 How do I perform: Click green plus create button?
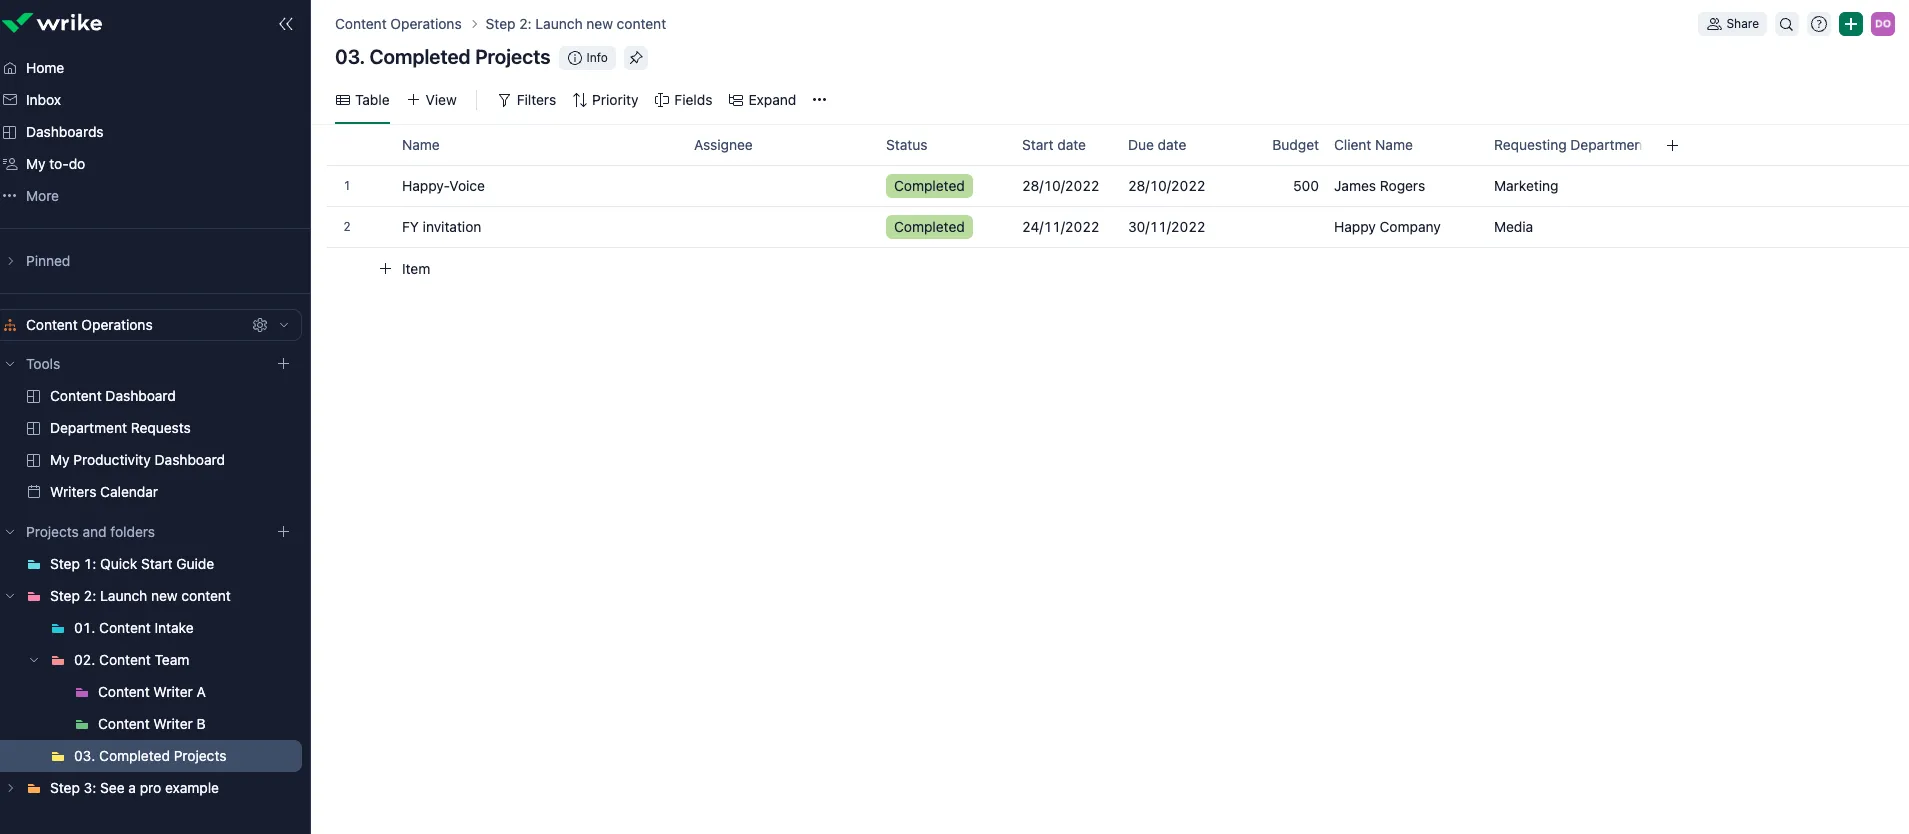pos(1851,24)
